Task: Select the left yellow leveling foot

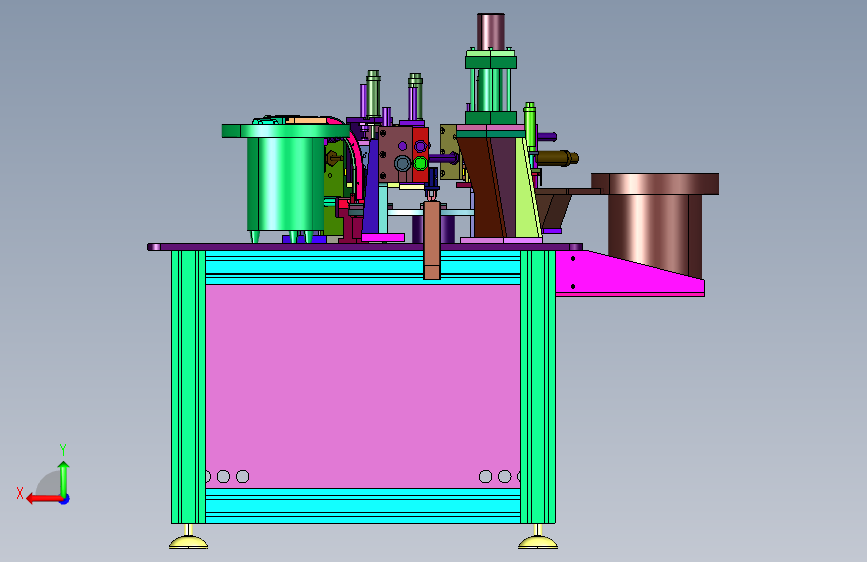Action: click(189, 538)
